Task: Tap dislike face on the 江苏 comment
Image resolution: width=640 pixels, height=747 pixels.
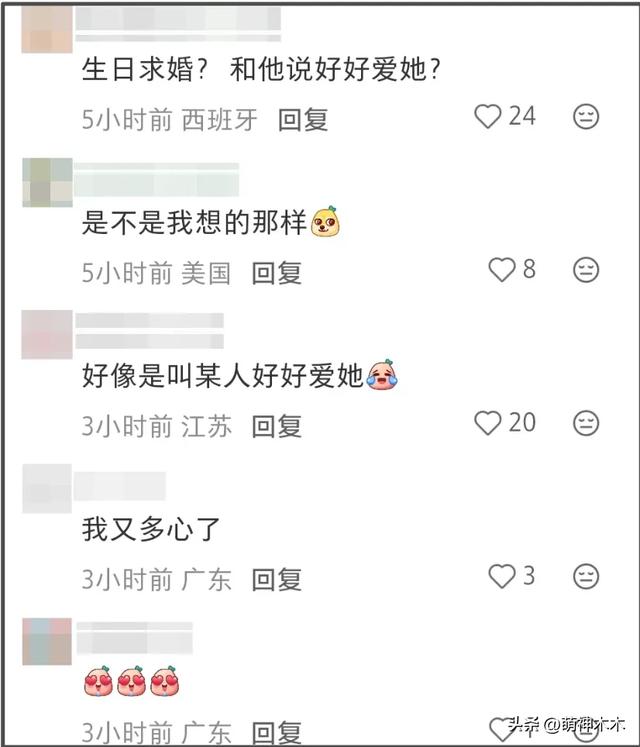Action: pyautogui.click(x=586, y=423)
